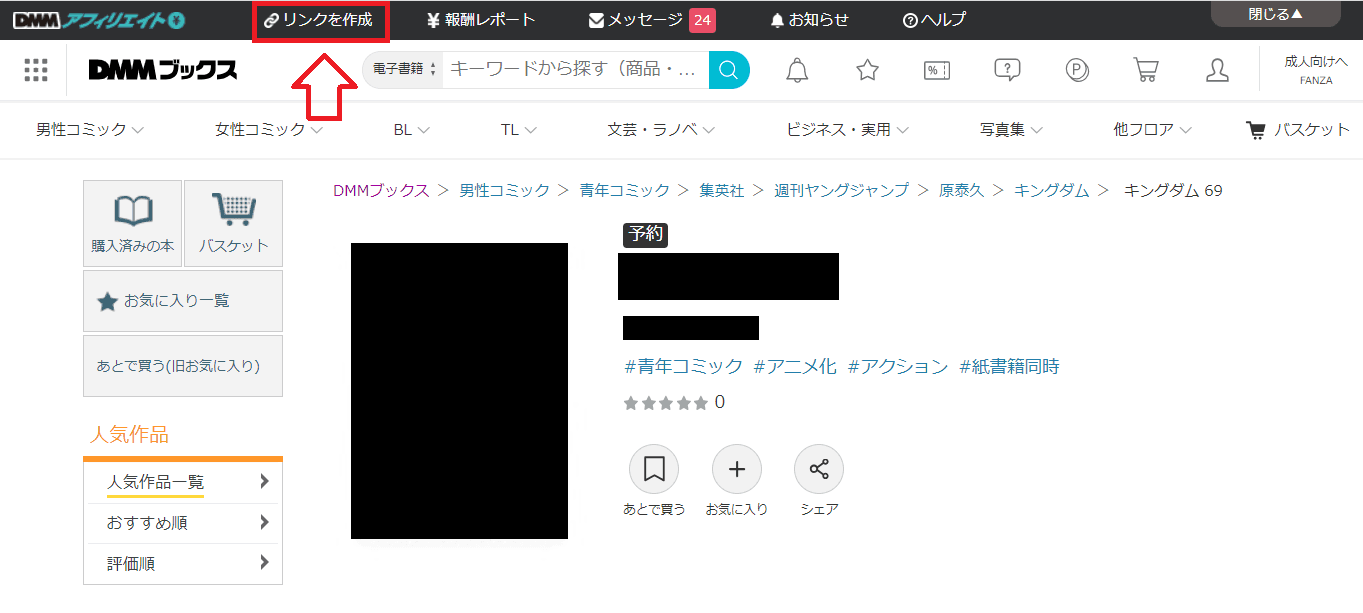The width and height of the screenshot is (1363, 613).
Task: Go to DMMブックス breadcrumb
Action: point(381,190)
